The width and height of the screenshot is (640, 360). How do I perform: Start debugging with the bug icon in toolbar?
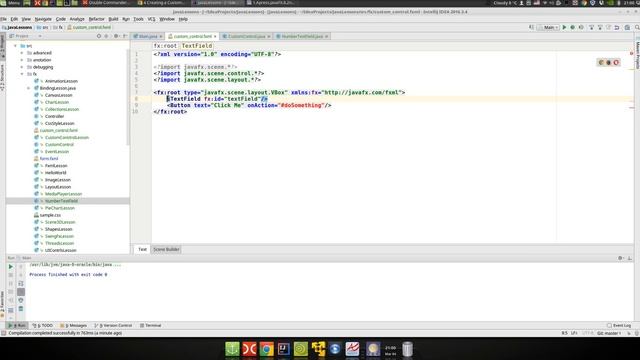[x=573, y=27]
